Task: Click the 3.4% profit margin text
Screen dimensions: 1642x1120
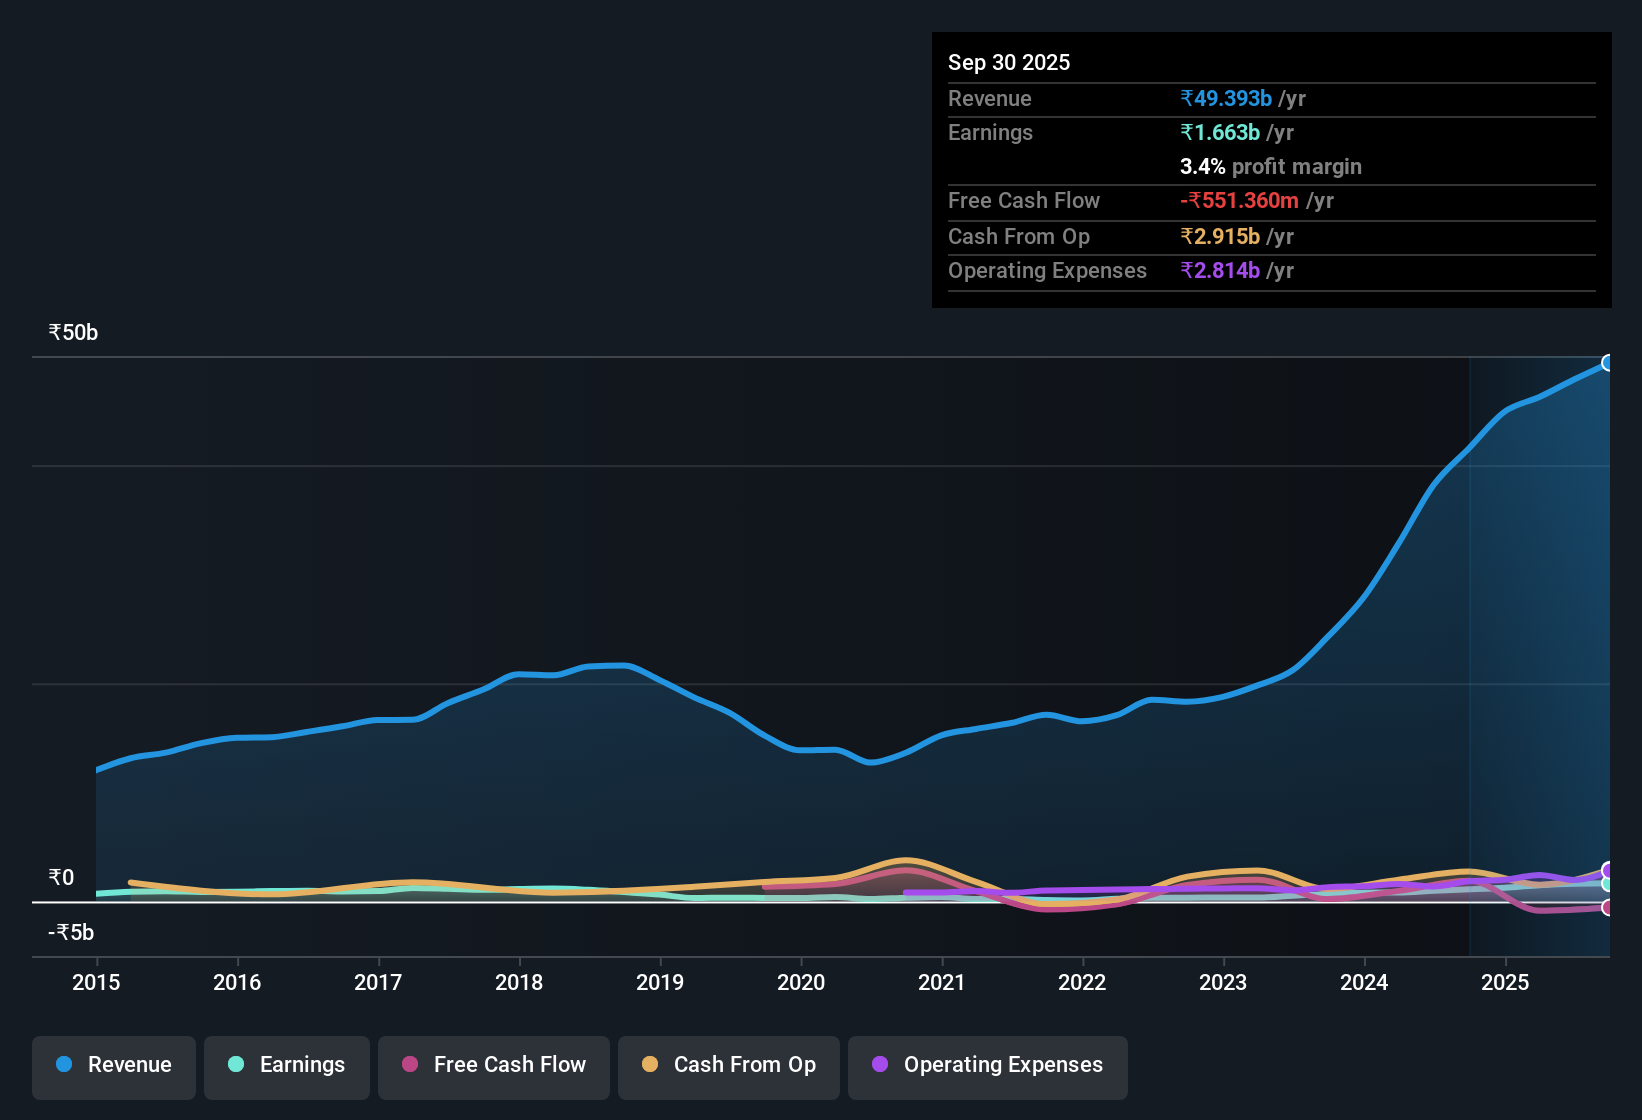Action: [1270, 167]
